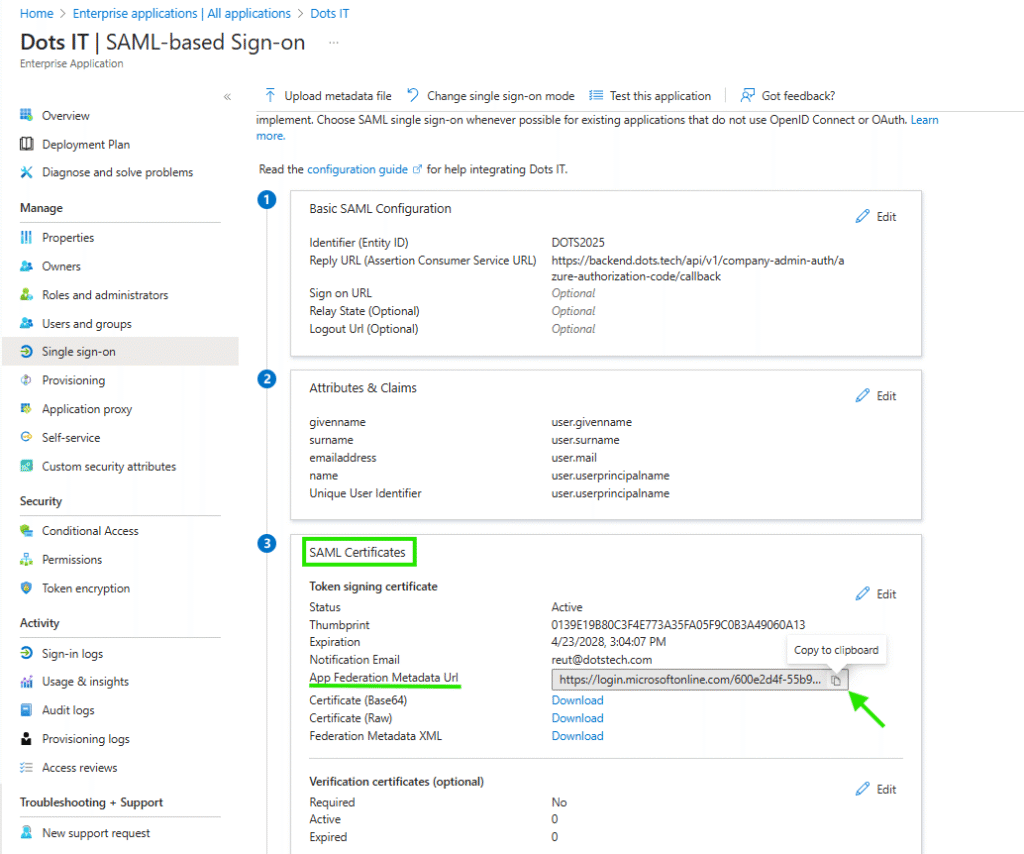
Task: Select Conditional Access under Security
Action: (x=90, y=531)
